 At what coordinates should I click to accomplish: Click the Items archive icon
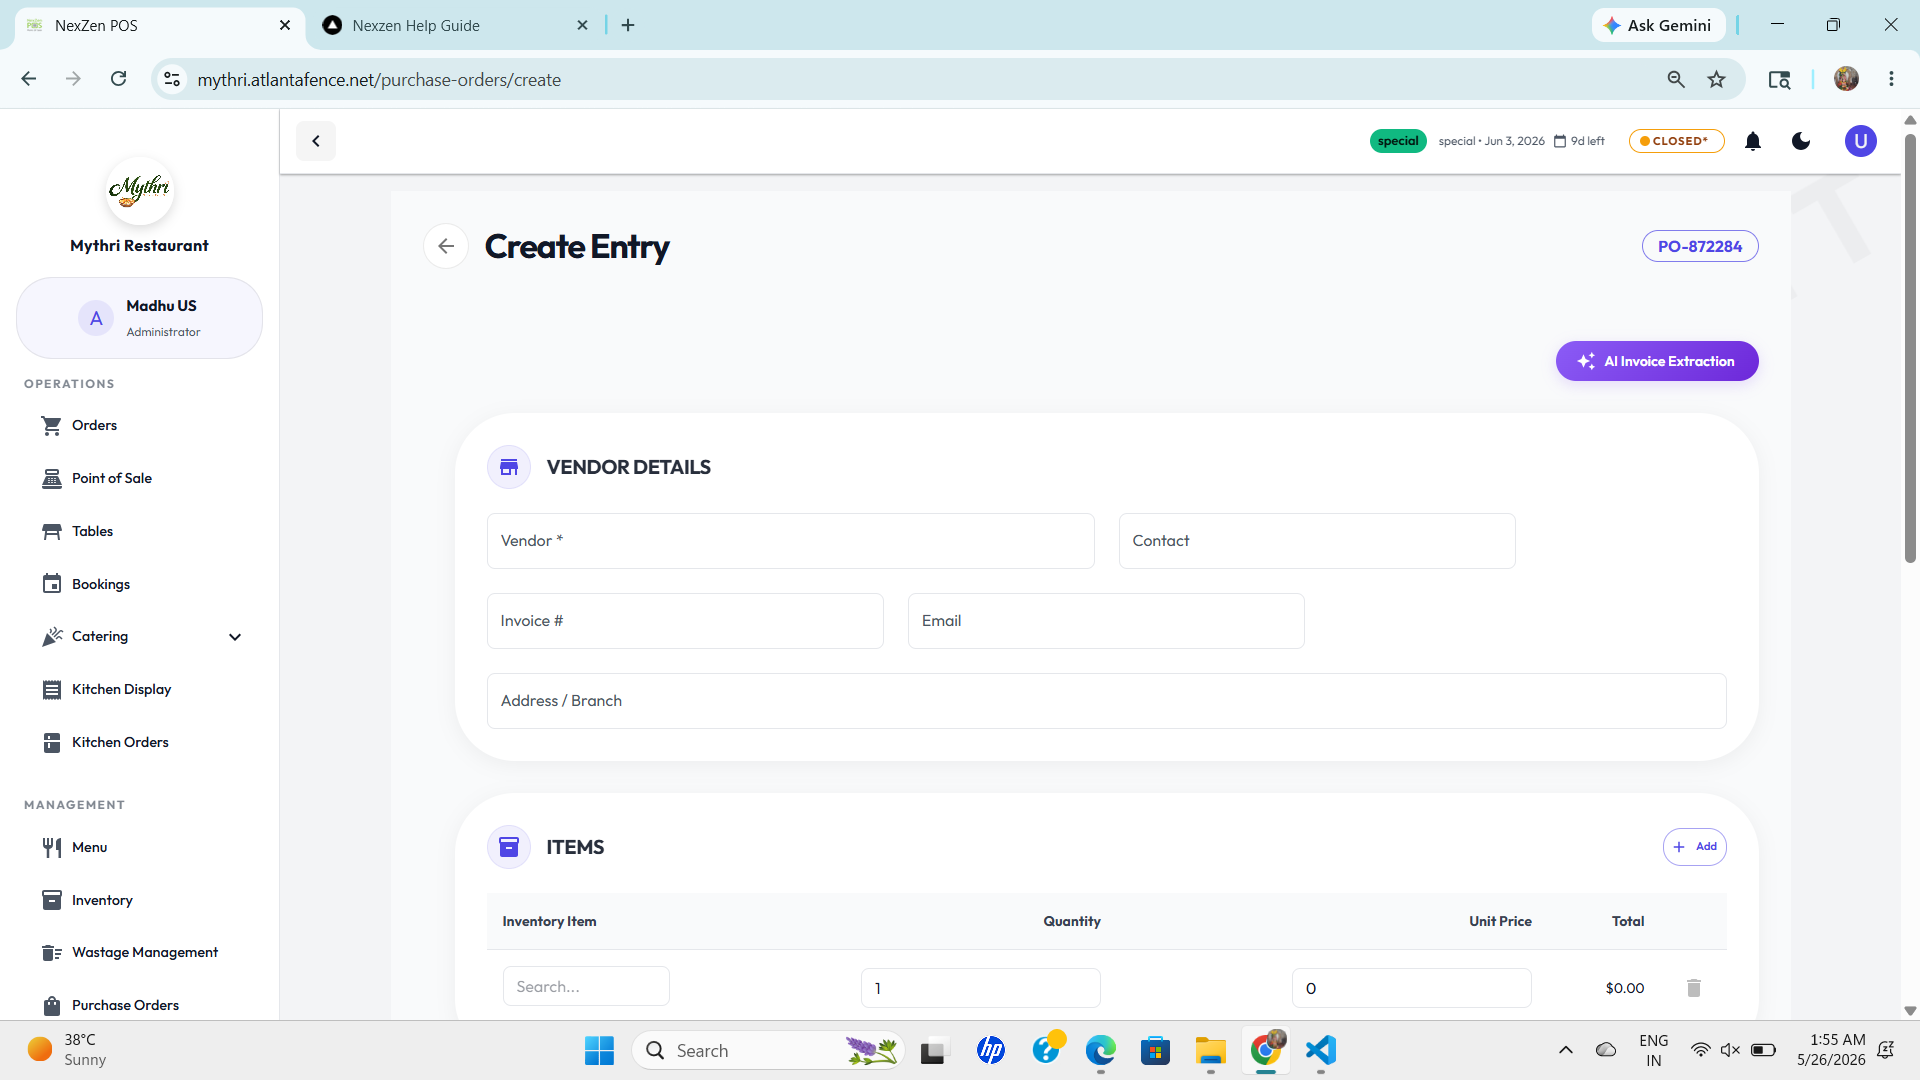pyautogui.click(x=509, y=847)
